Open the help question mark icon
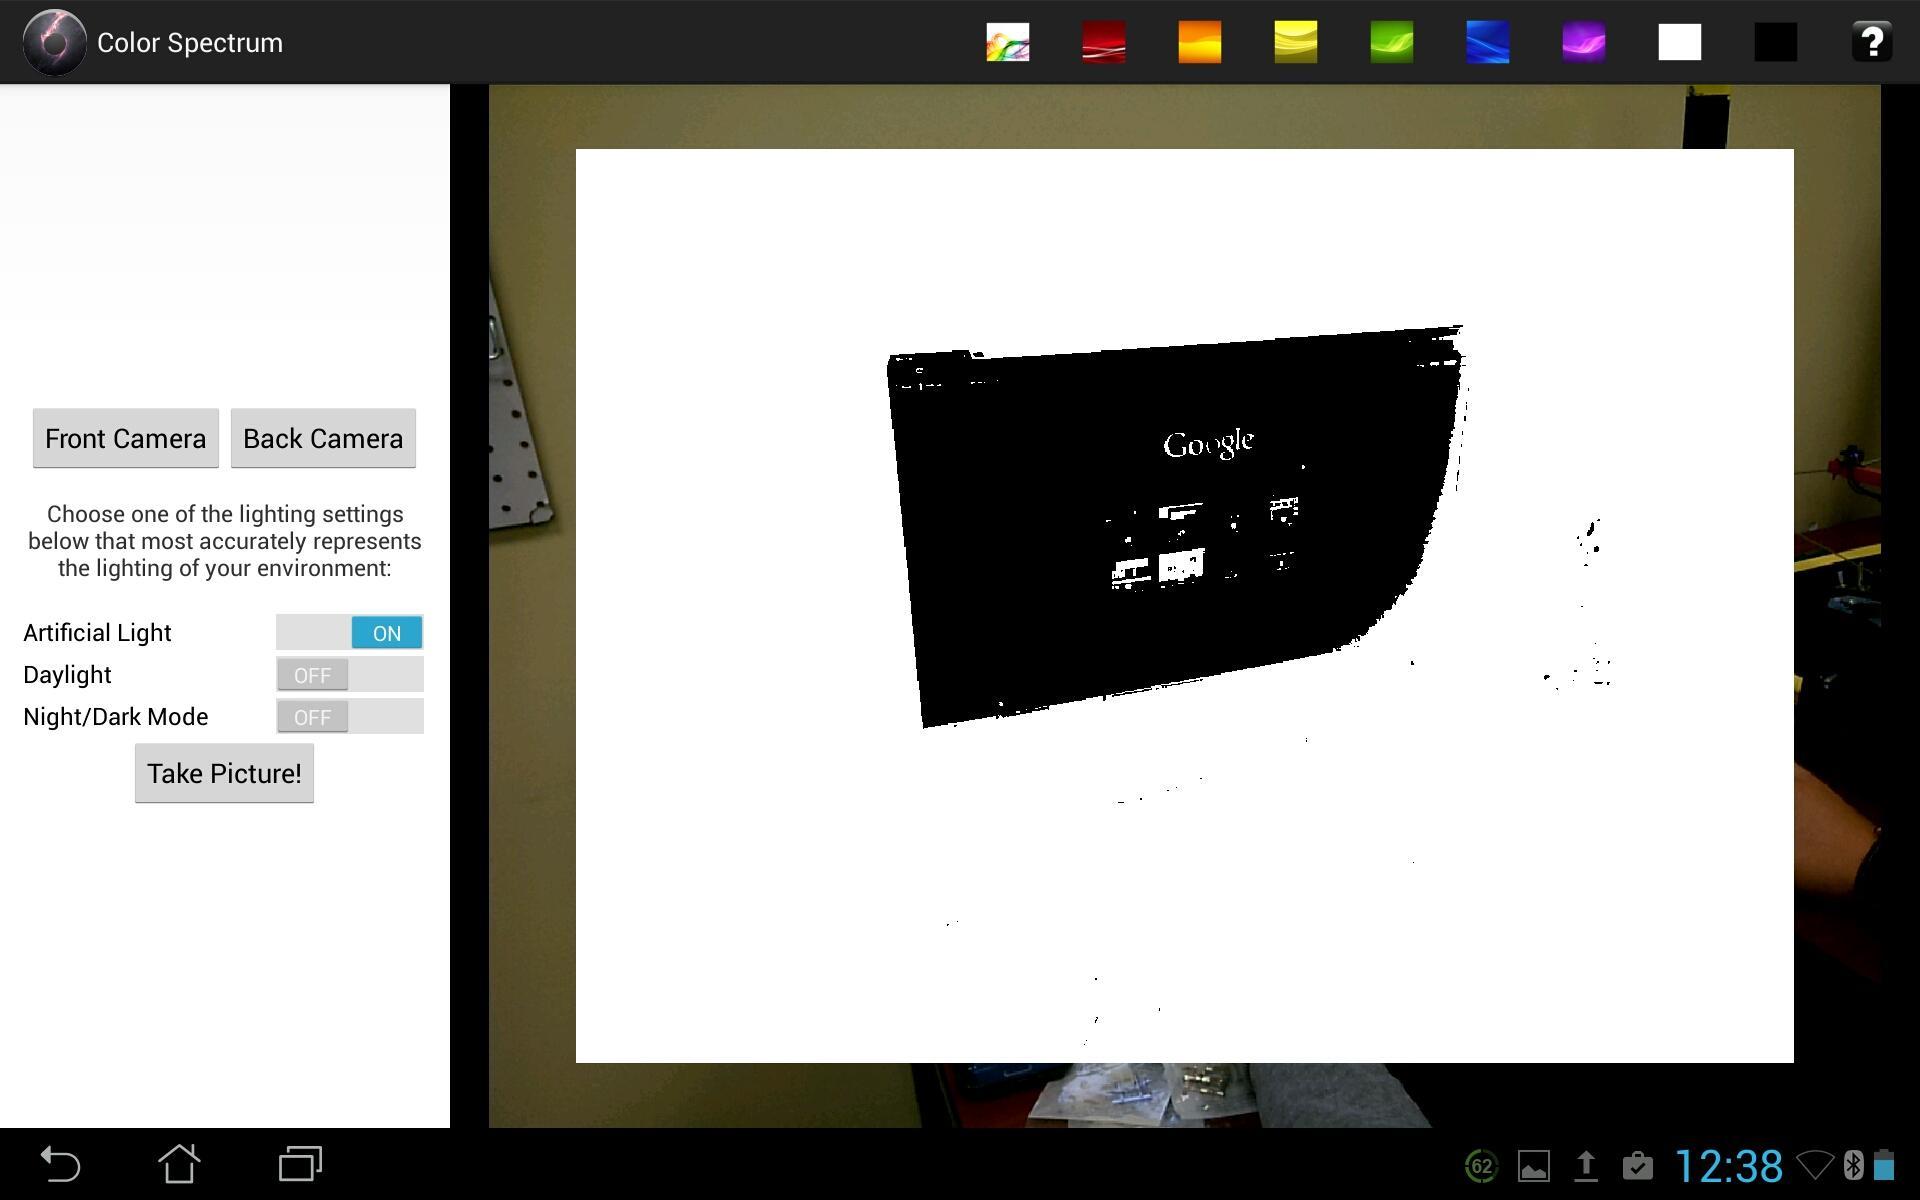Image resolution: width=1920 pixels, height=1200 pixels. [x=1871, y=42]
